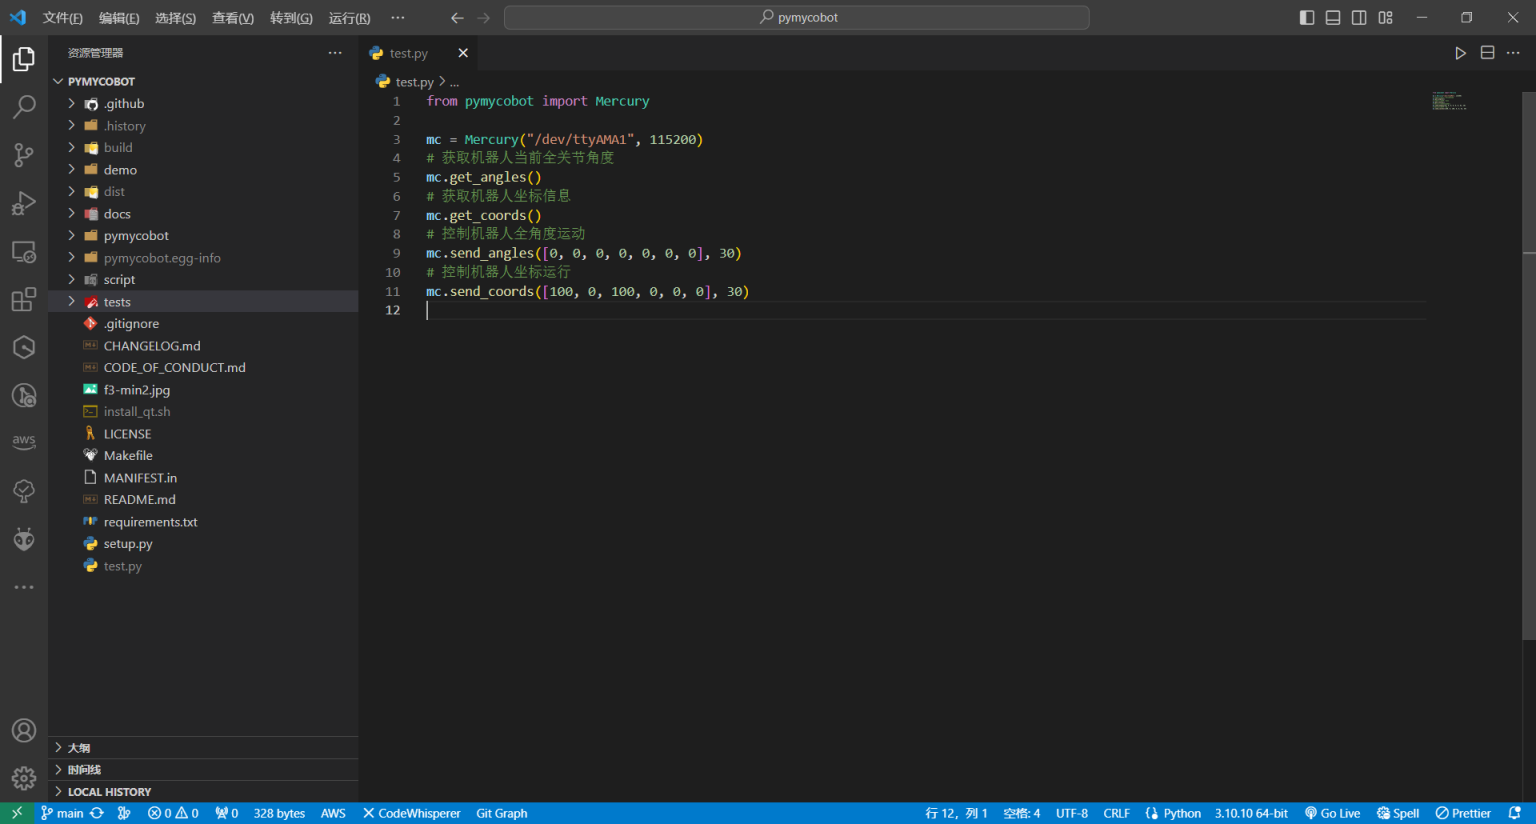The image size is (1536, 824).
Task: Click the main branch indicator
Action: click(62, 813)
